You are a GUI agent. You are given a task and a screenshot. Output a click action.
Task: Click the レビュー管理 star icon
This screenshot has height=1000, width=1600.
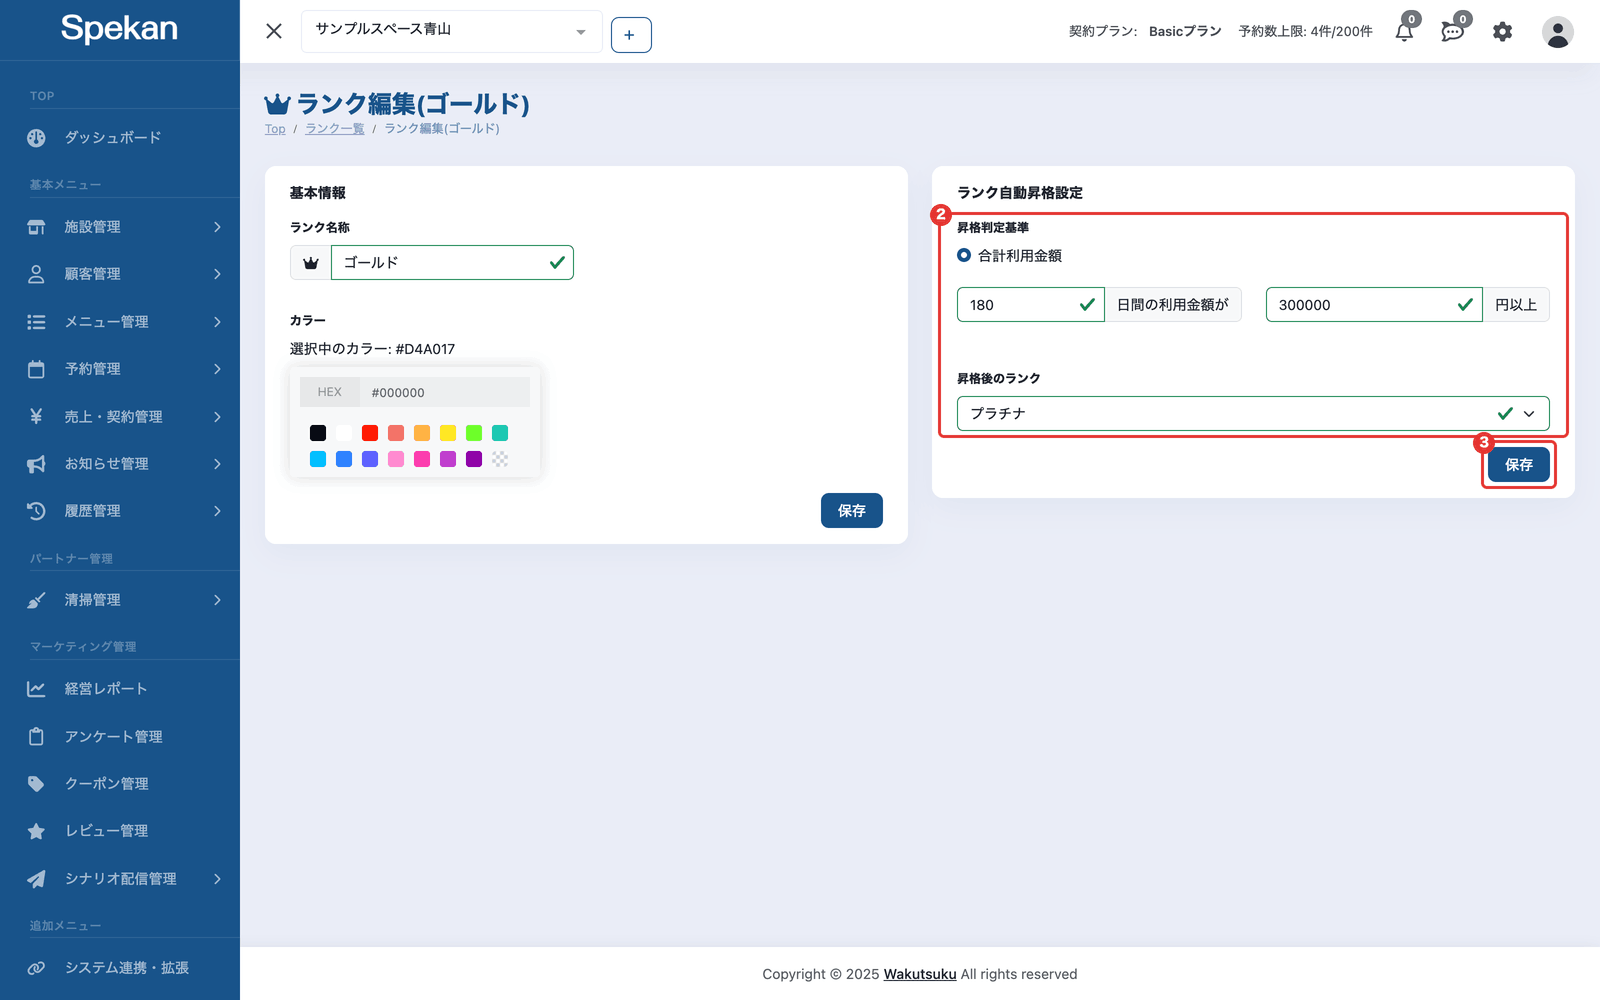[36, 831]
